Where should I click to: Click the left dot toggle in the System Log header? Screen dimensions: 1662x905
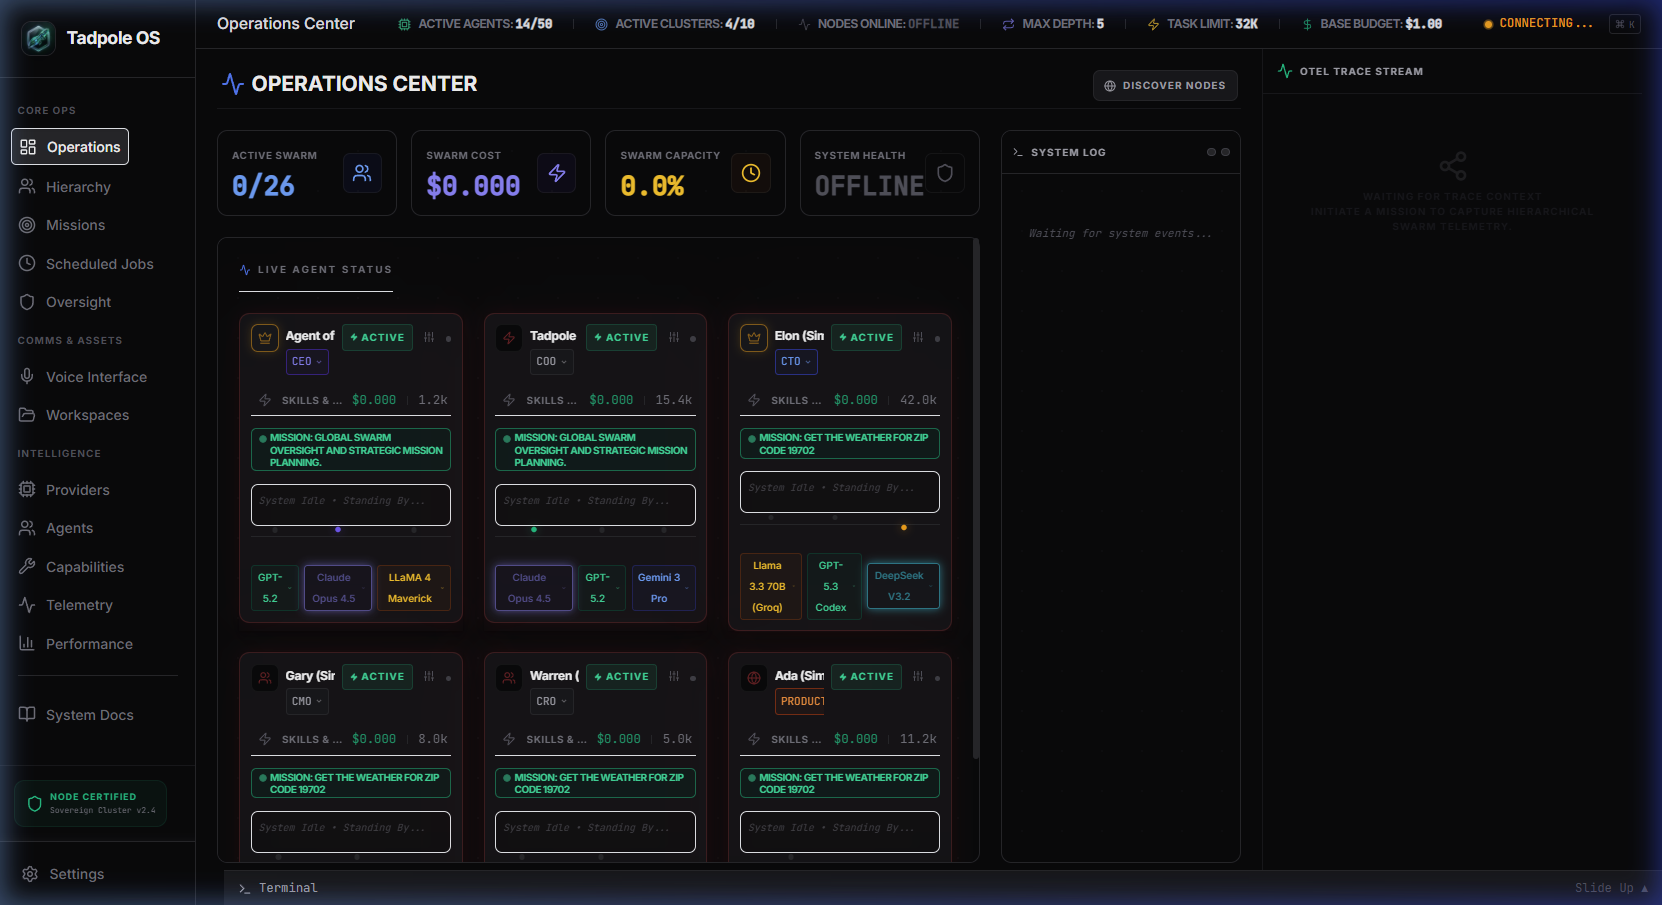coord(1212,152)
